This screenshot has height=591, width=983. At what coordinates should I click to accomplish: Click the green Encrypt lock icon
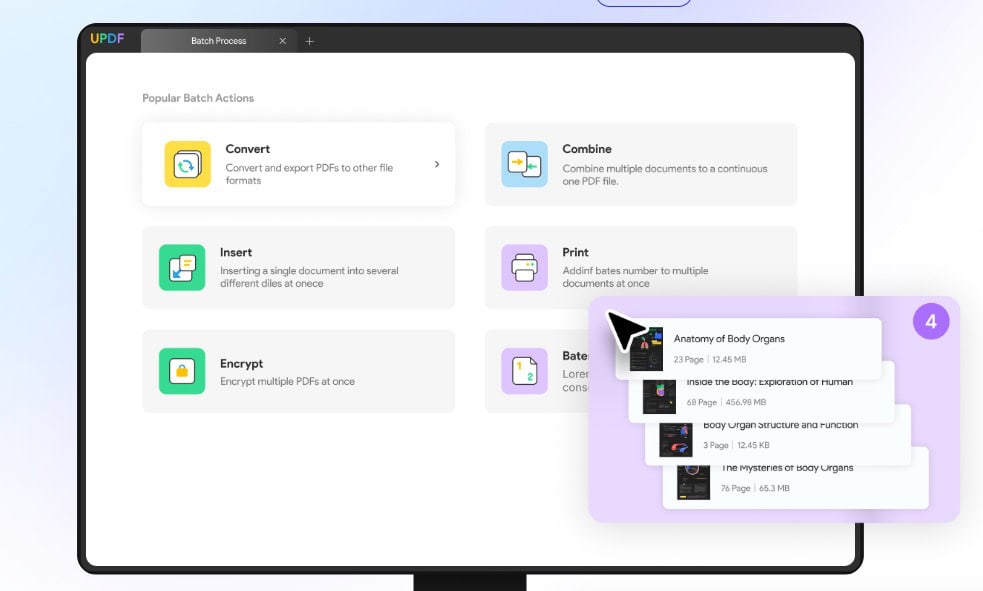(182, 371)
